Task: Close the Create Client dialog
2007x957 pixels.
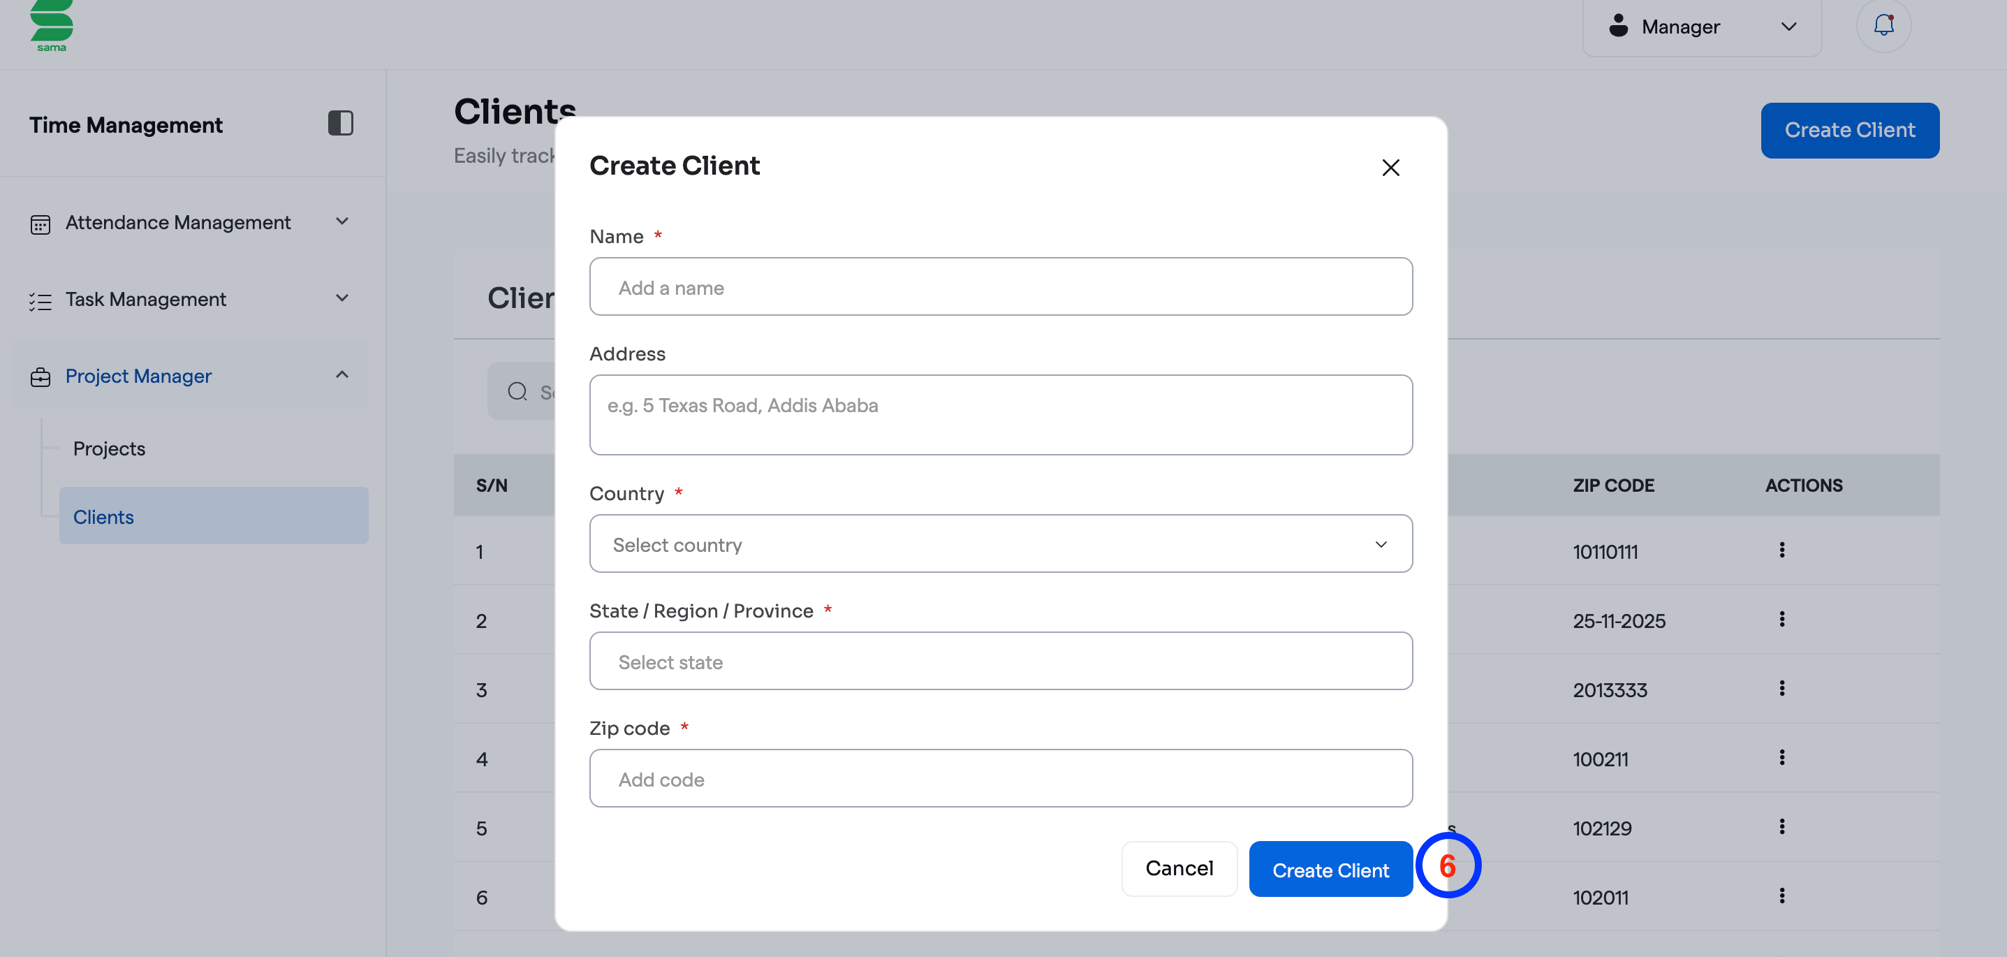Action: [1390, 167]
